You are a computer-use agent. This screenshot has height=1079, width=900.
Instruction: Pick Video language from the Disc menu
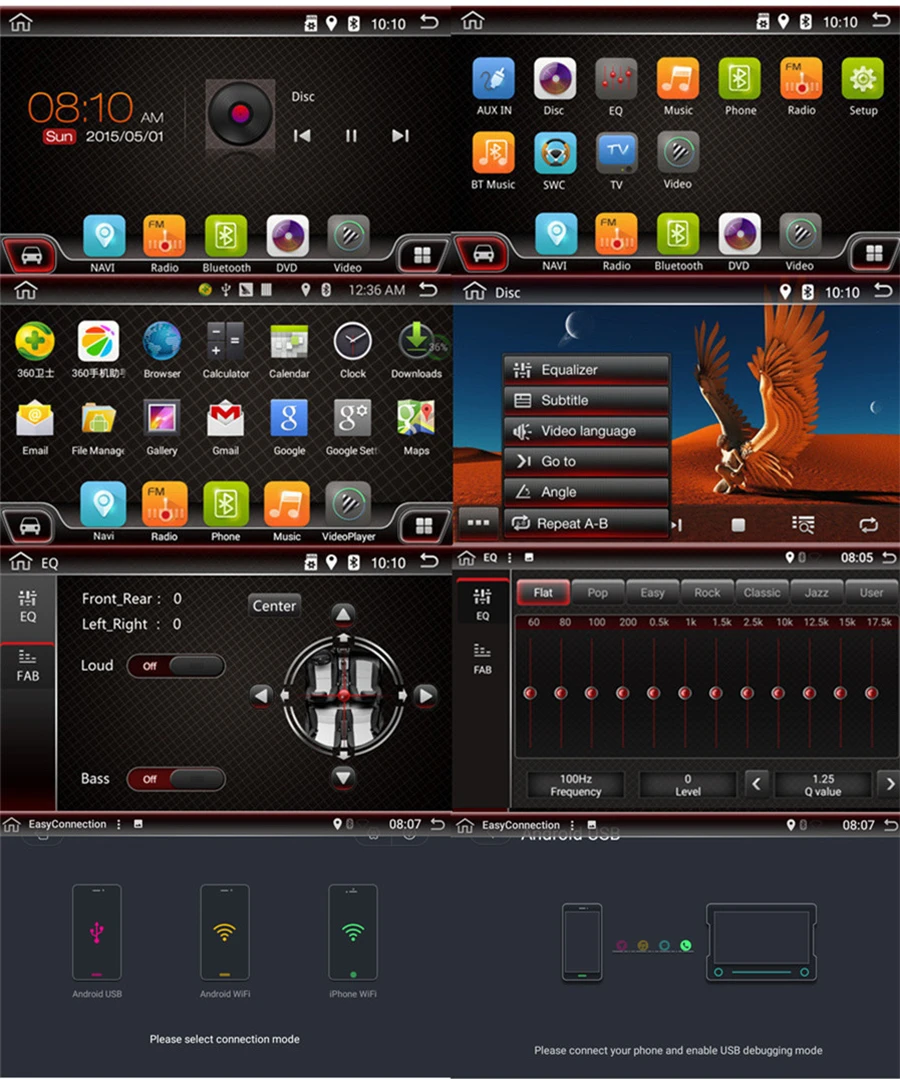tap(586, 431)
